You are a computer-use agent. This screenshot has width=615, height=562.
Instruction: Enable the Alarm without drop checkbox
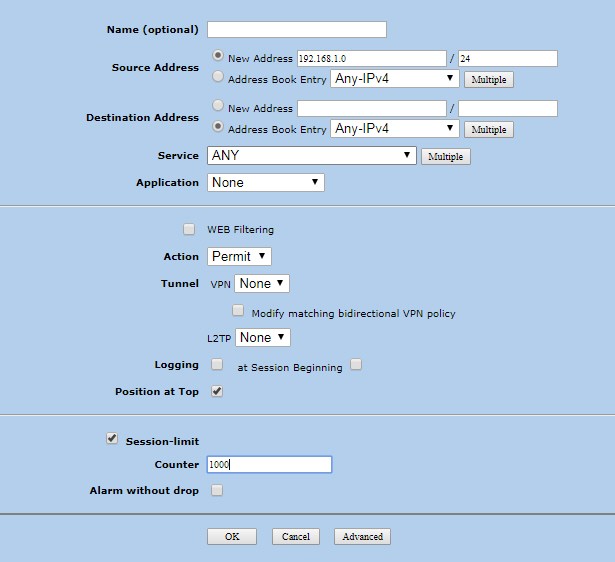[217, 490]
